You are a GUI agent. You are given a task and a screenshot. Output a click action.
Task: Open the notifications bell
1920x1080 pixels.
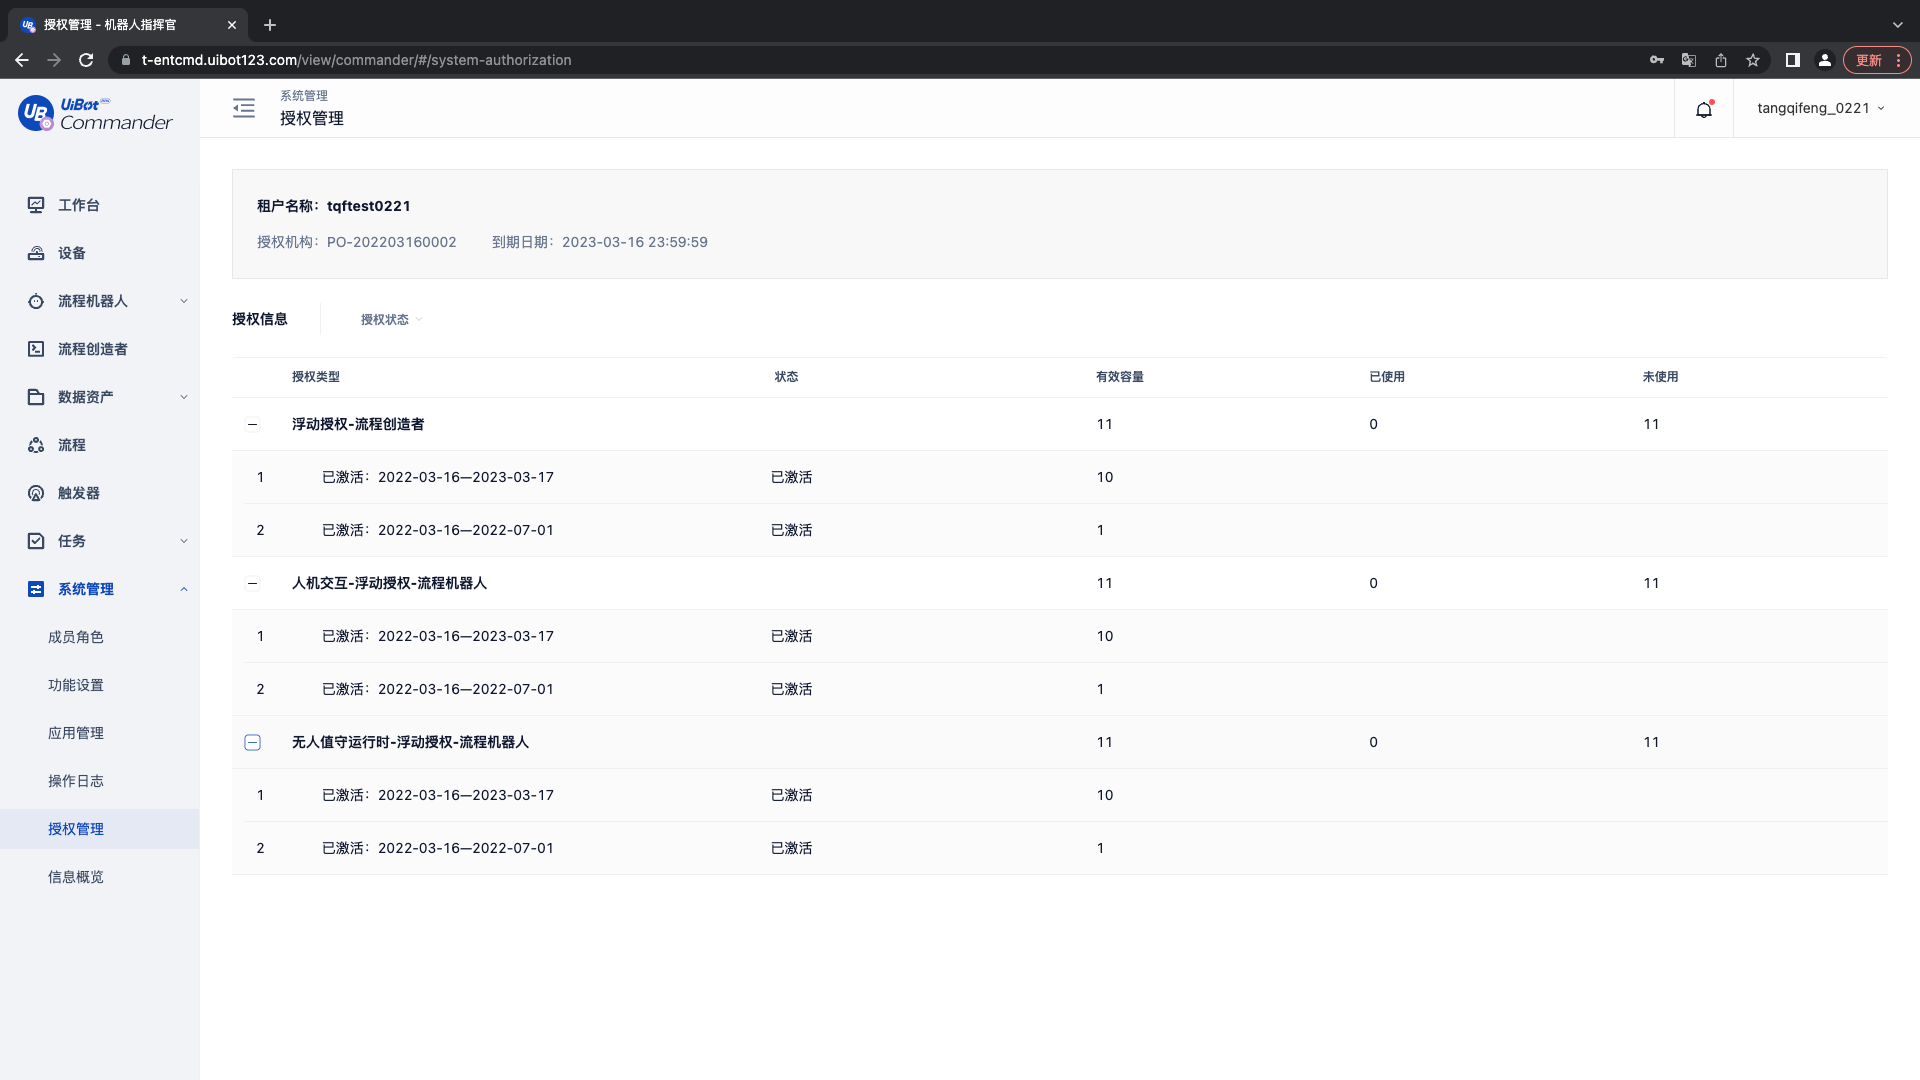(x=1704, y=109)
